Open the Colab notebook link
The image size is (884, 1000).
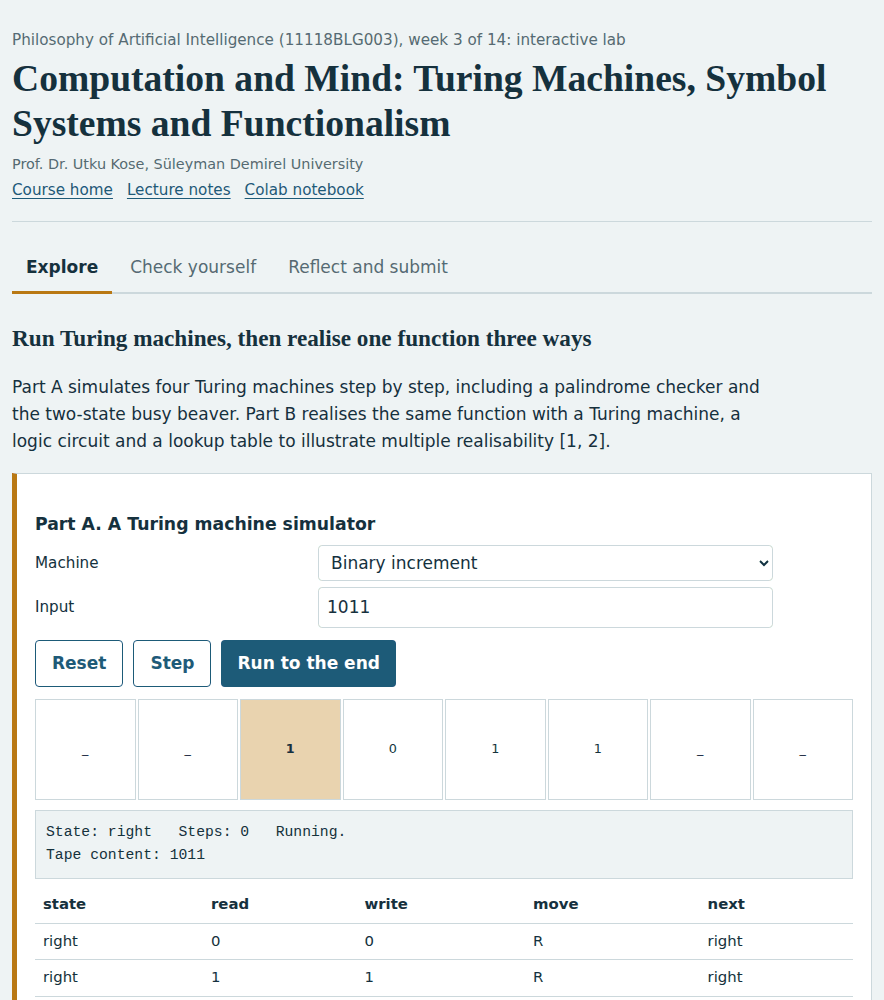[x=304, y=189]
